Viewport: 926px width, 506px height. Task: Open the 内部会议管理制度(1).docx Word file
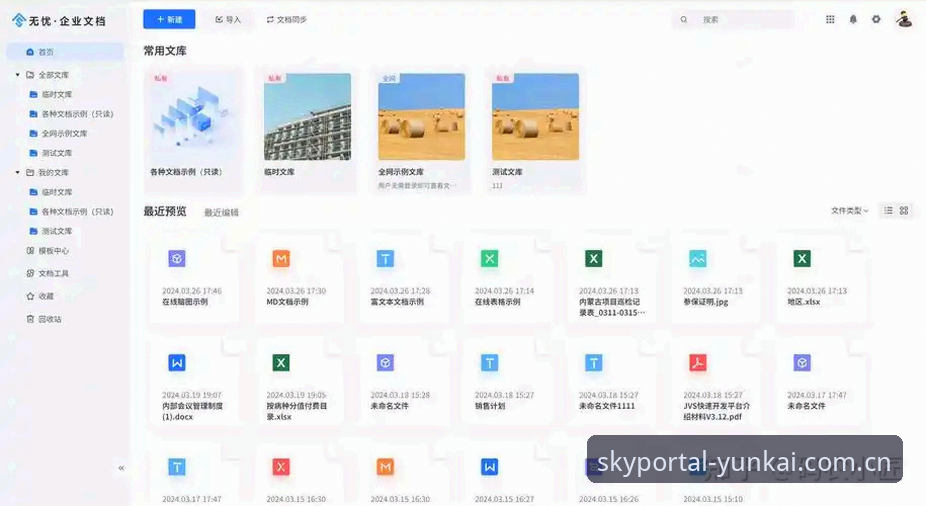194,384
